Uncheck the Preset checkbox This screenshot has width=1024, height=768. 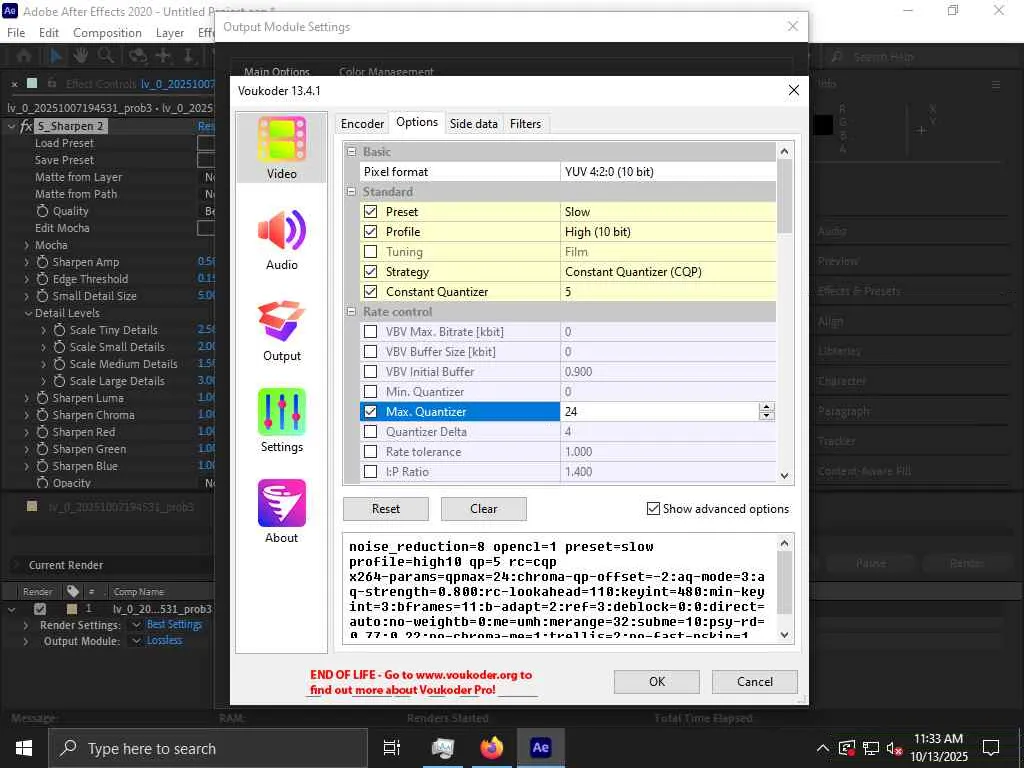tap(370, 212)
